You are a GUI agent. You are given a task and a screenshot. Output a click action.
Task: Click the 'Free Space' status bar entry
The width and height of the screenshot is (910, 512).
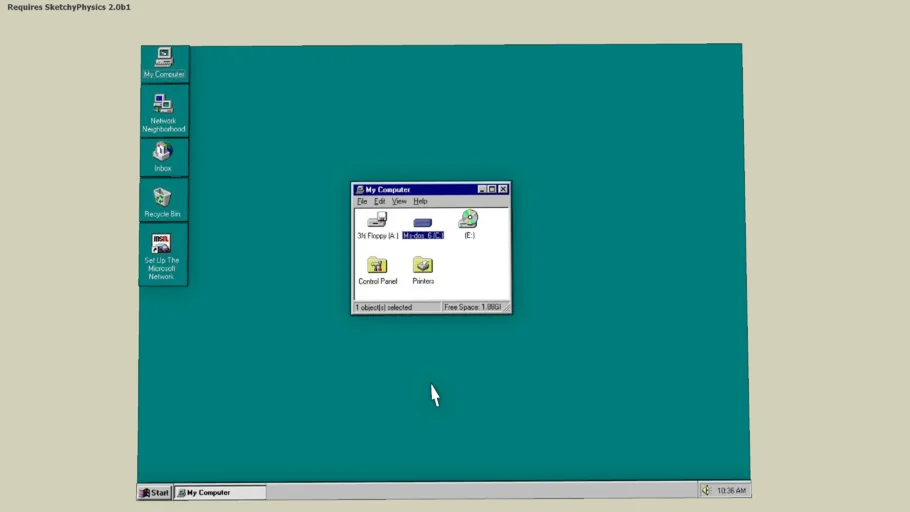472,307
